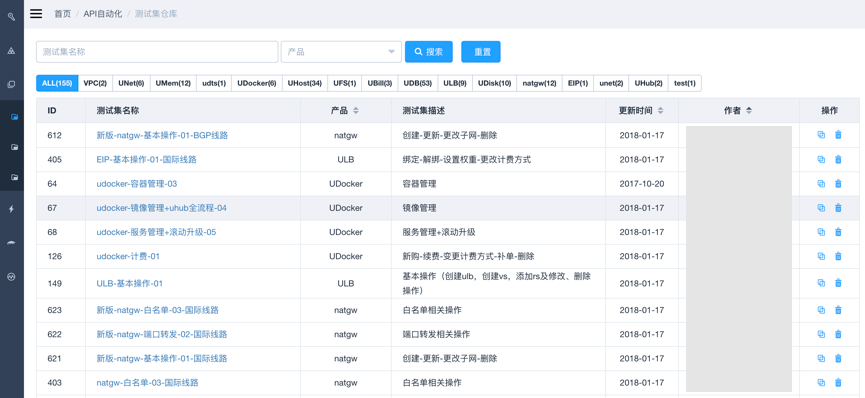Delete the natgw-白名单-03-国际线路 row ID 403
Screen dimensions: 865x398
click(x=838, y=383)
